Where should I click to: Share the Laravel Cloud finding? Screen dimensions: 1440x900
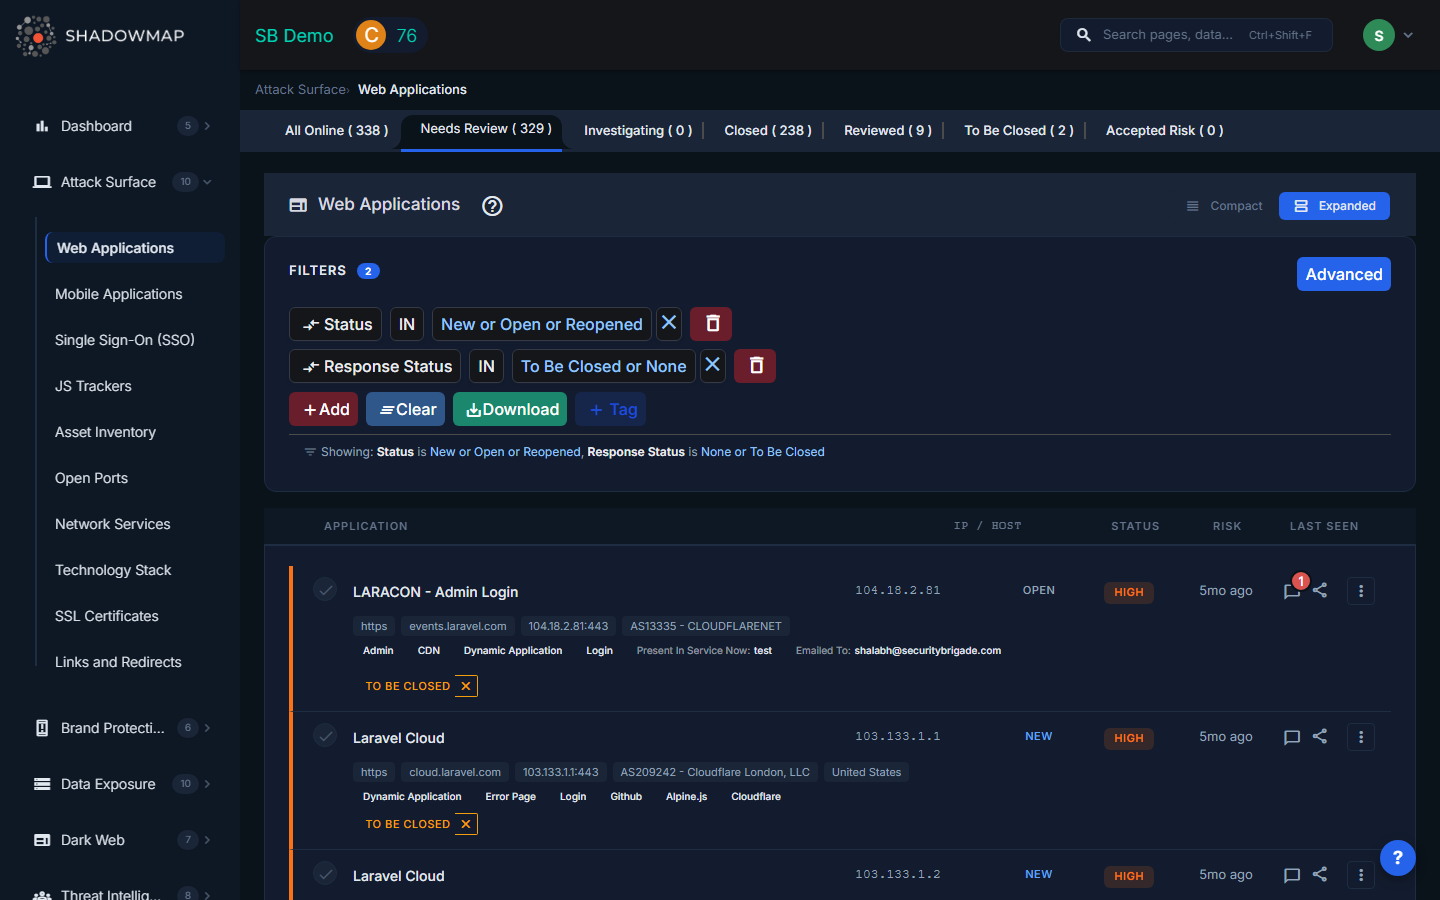(1320, 737)
